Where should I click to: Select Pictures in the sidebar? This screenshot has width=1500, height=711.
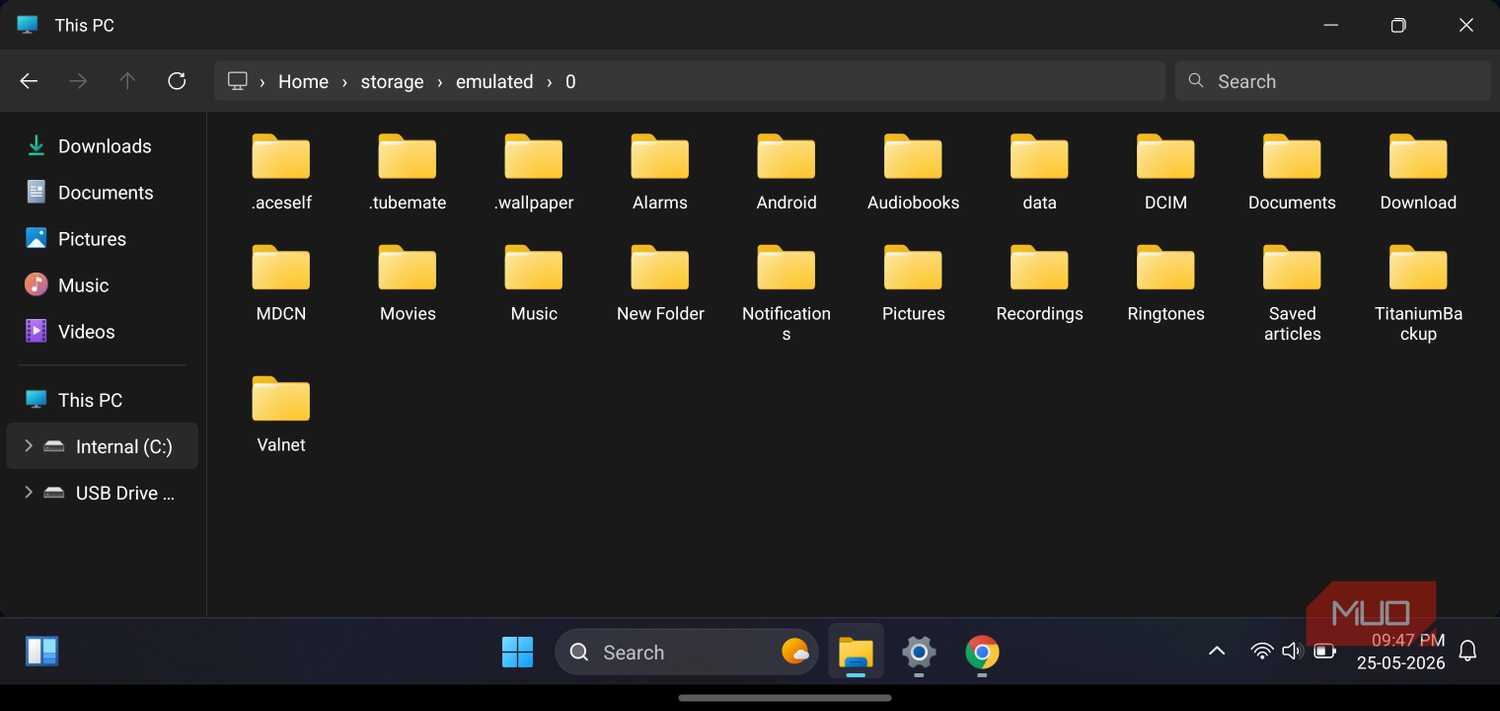point(103,238)
